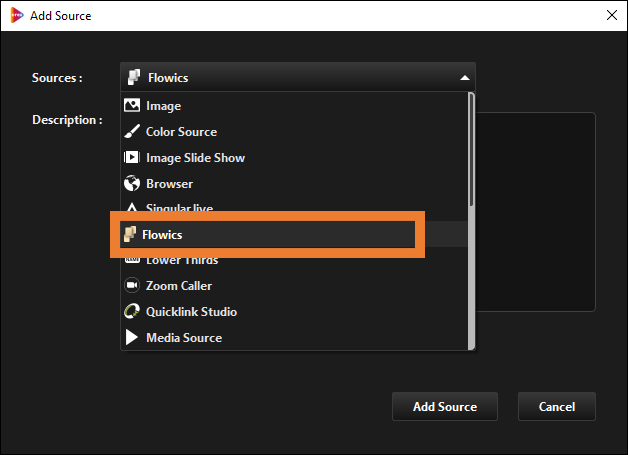Cancel the Add Source dialog
628x455 pixels.
pos(557,407)
